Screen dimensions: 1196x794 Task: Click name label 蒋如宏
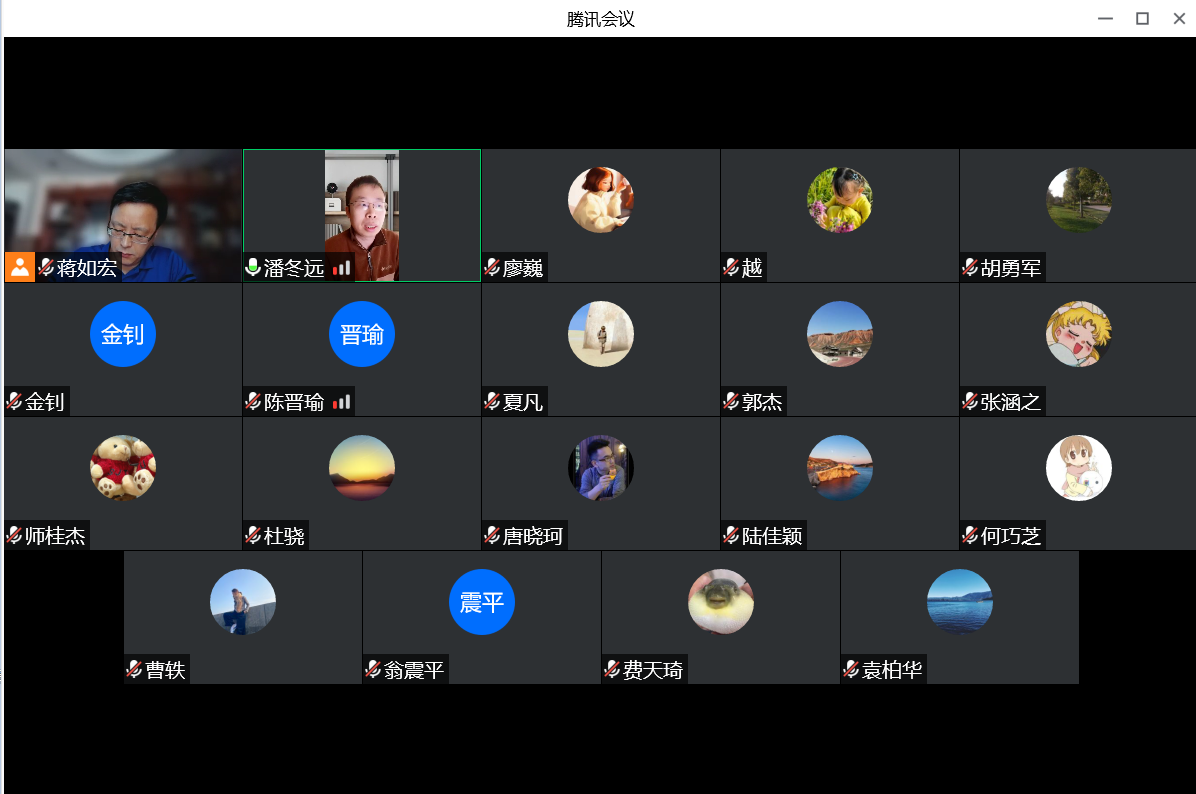(x=86, y=268)
